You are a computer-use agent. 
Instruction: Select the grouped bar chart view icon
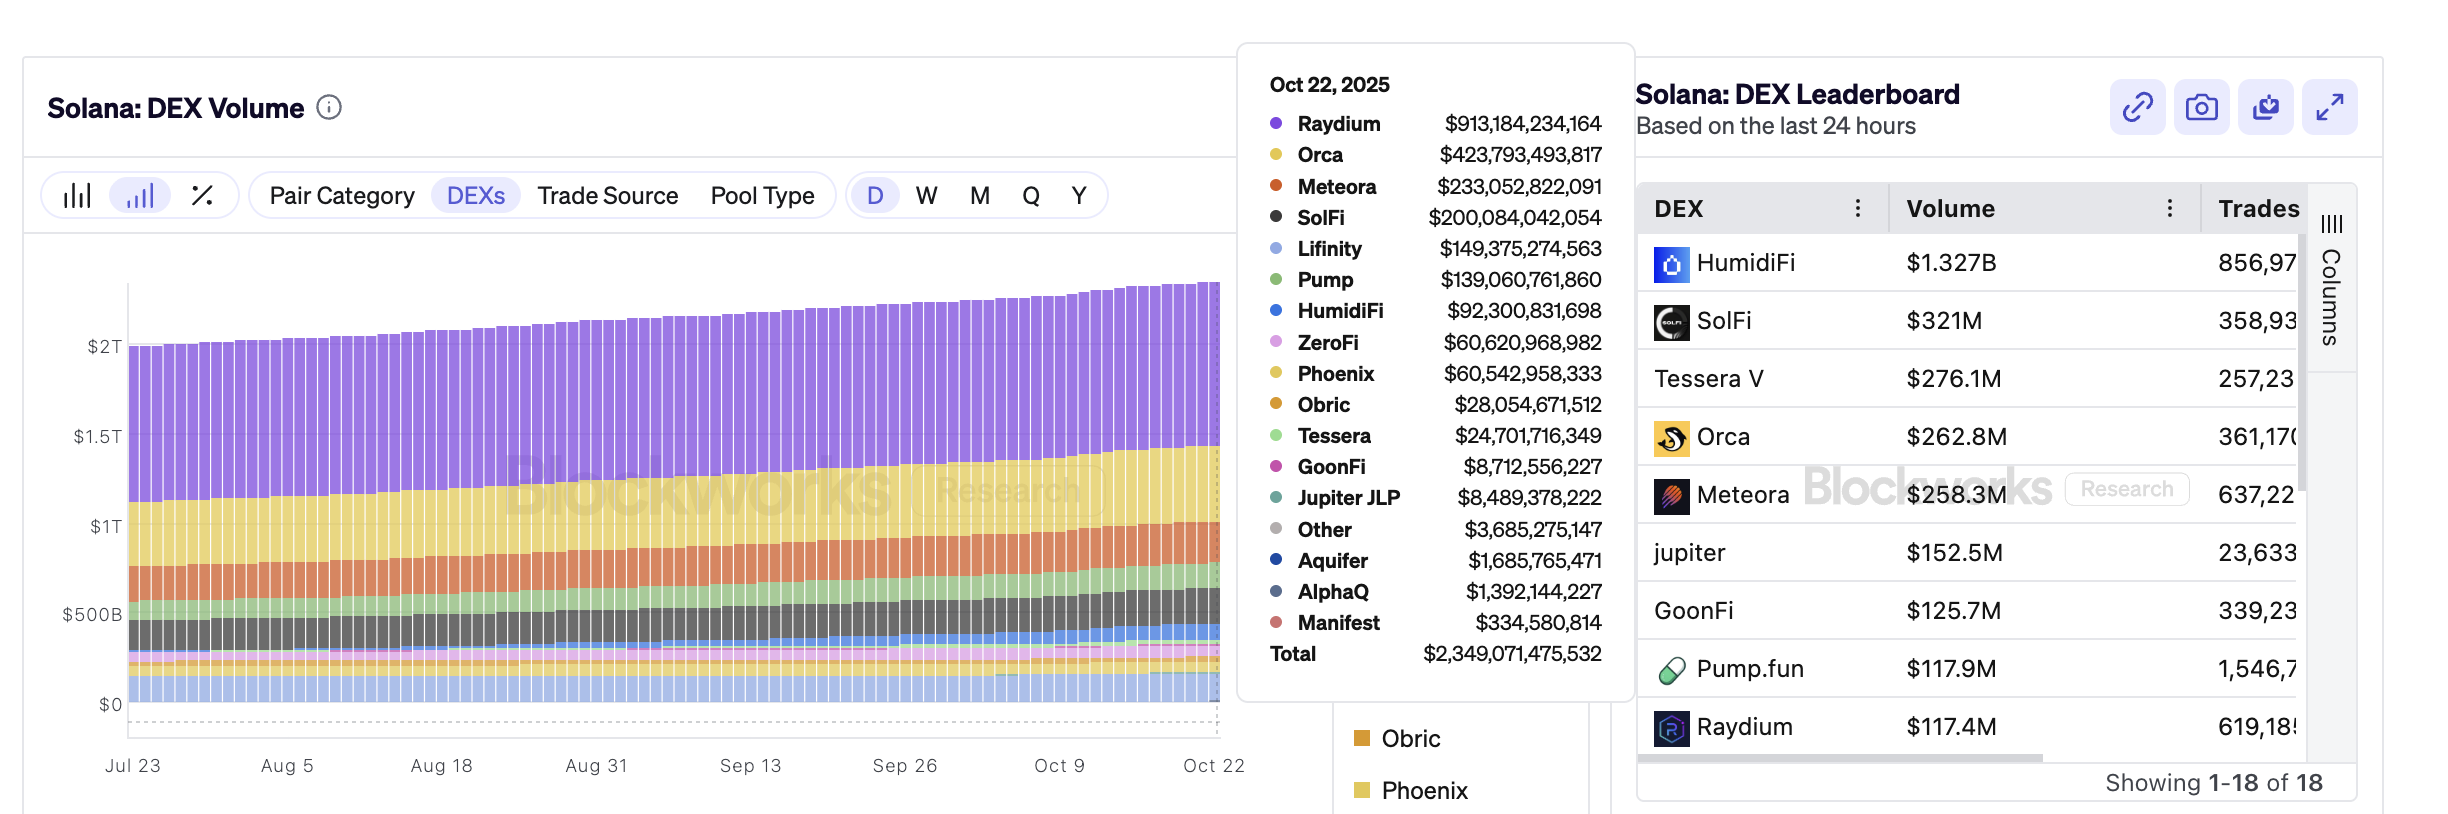coord(77,195)
